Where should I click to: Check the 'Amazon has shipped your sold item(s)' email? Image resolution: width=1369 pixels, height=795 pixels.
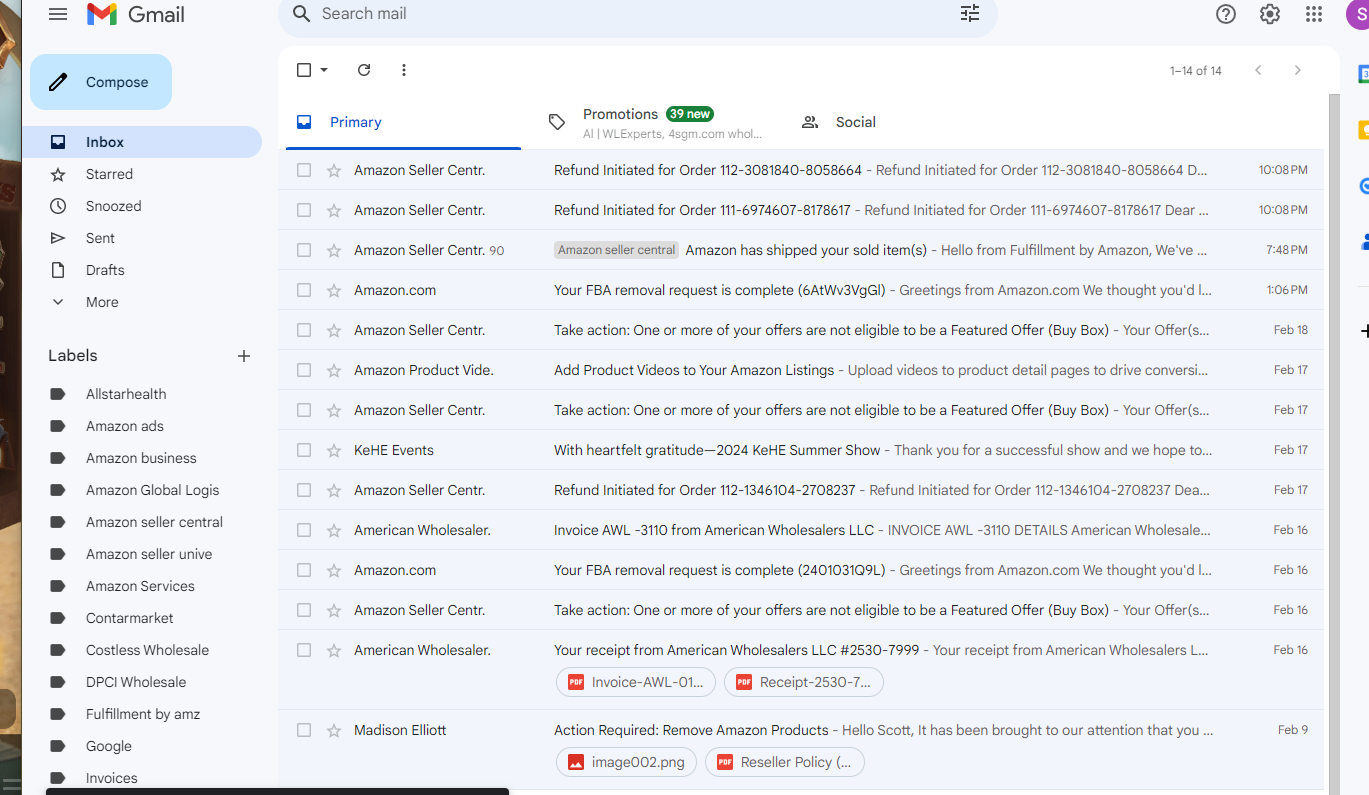pyautogui.click(x=304, y=250)
